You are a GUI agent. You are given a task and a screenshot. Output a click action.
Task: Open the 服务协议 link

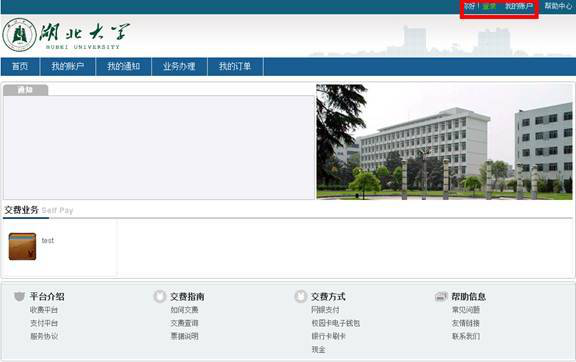[x=44, y=336]
